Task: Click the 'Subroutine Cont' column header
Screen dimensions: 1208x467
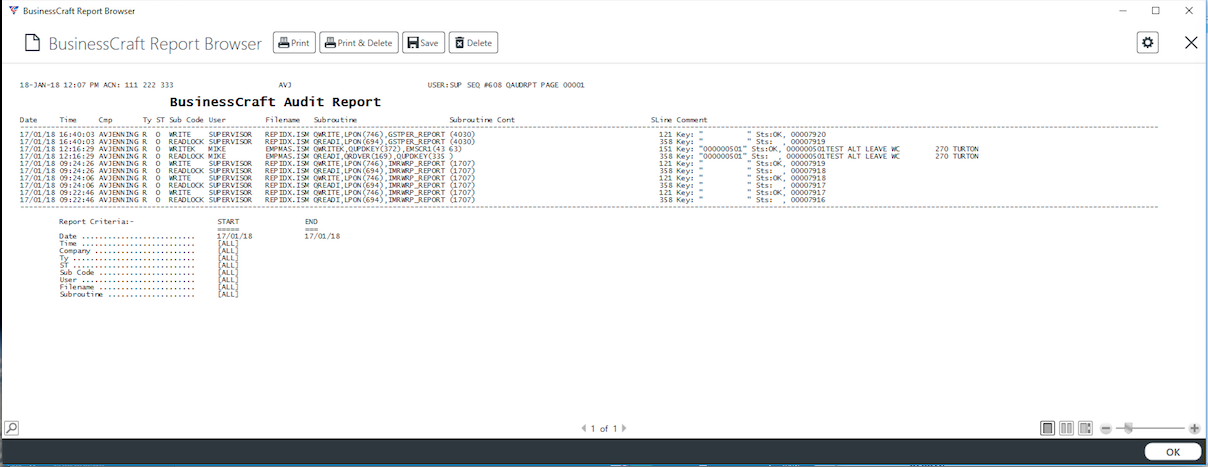Action: coord(482,120)
